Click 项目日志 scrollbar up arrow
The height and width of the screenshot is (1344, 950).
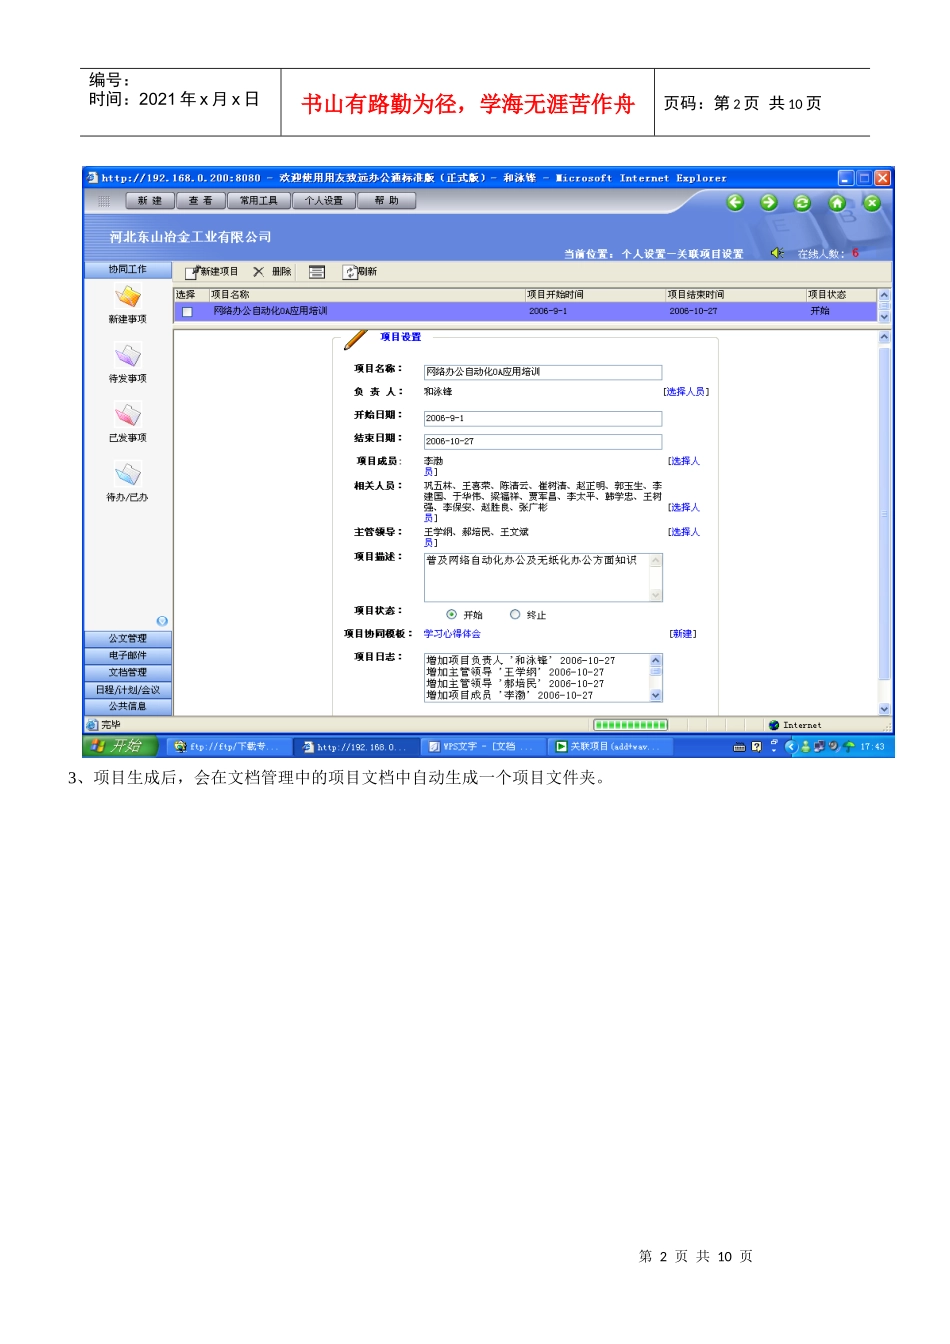pyautogui.click(x=656, y=660)
